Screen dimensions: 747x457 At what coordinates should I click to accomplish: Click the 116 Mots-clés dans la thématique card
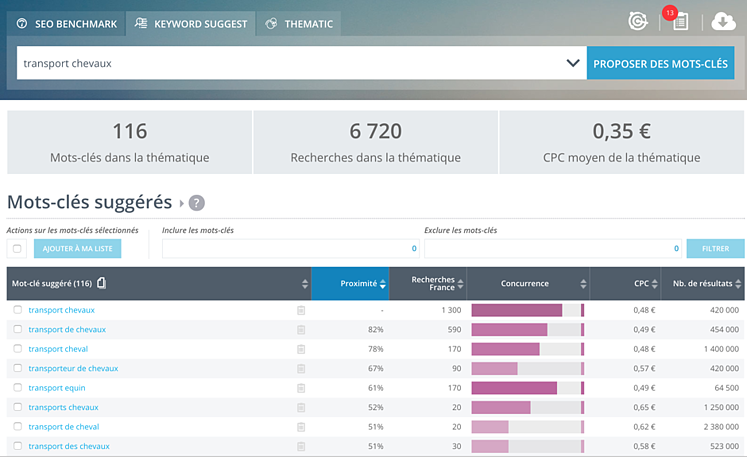[x=130, y=142]
